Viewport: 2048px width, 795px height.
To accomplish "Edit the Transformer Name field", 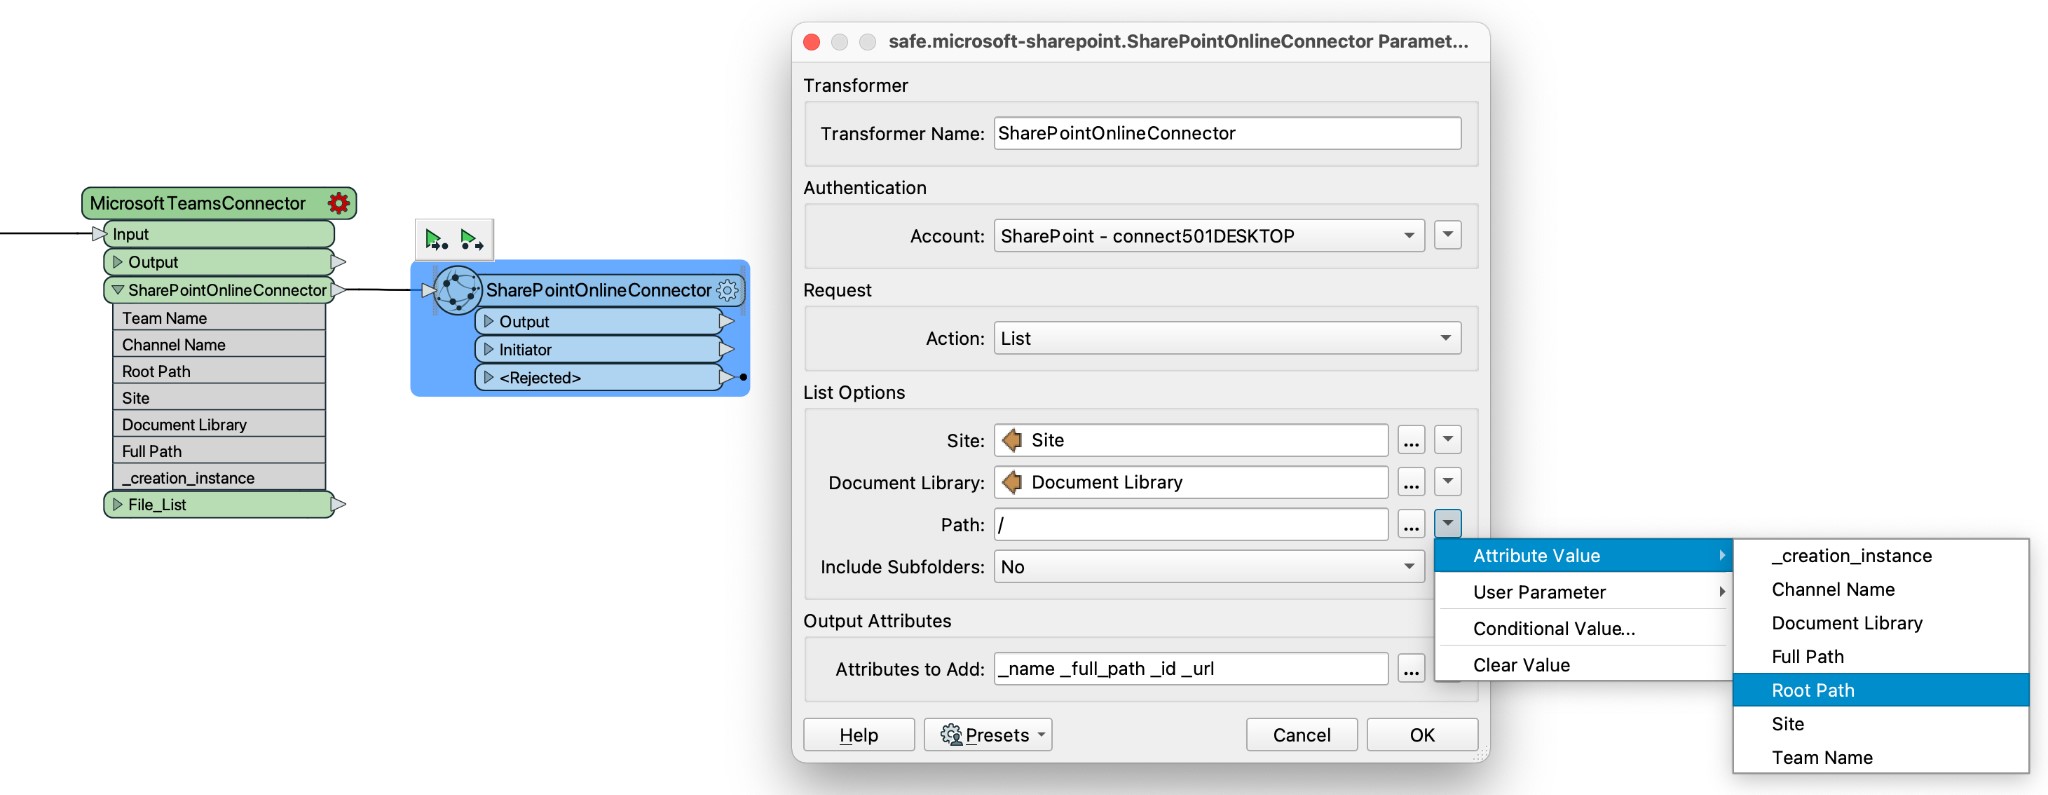I will coord(1227,134).
